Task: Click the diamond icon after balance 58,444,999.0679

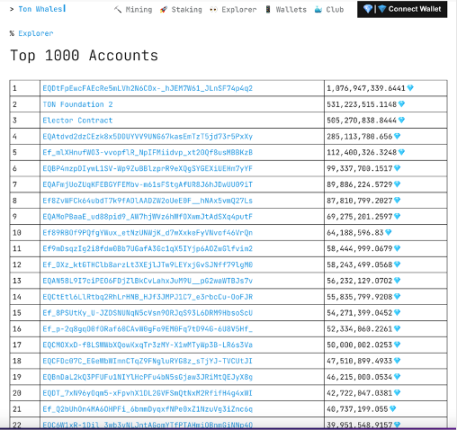Action: tap(397, 248)
